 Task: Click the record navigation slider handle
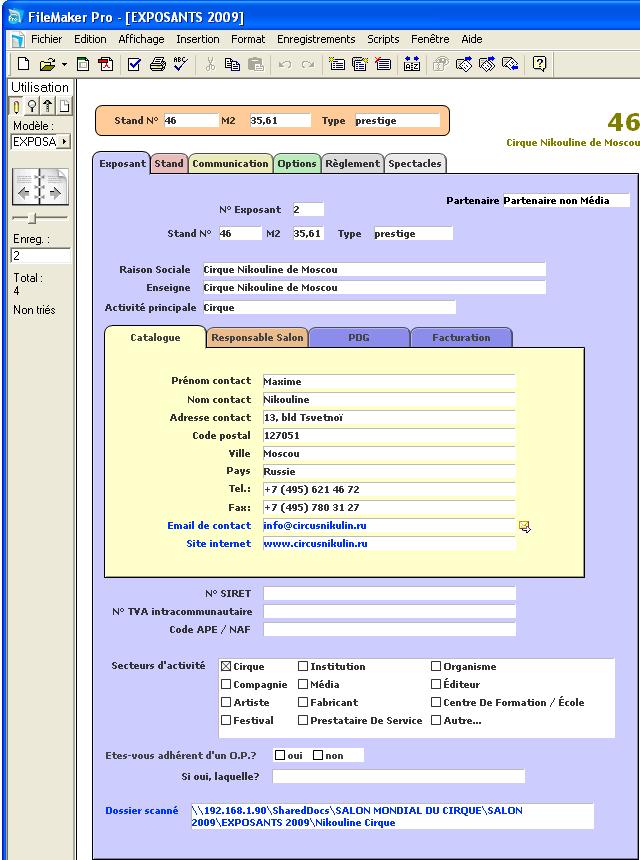(x=32, y=217)
